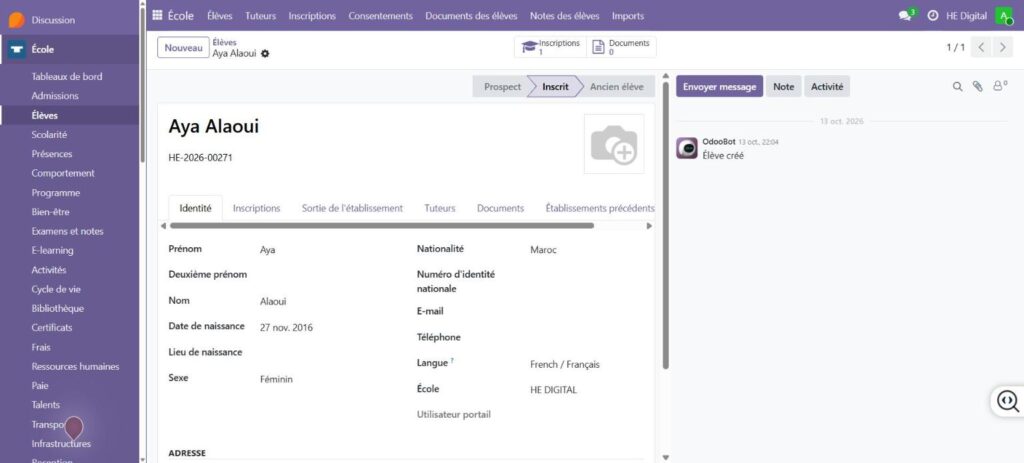Set status to Ancien élève
This screenshot has width=1024, height=463.
click(616, 86)
